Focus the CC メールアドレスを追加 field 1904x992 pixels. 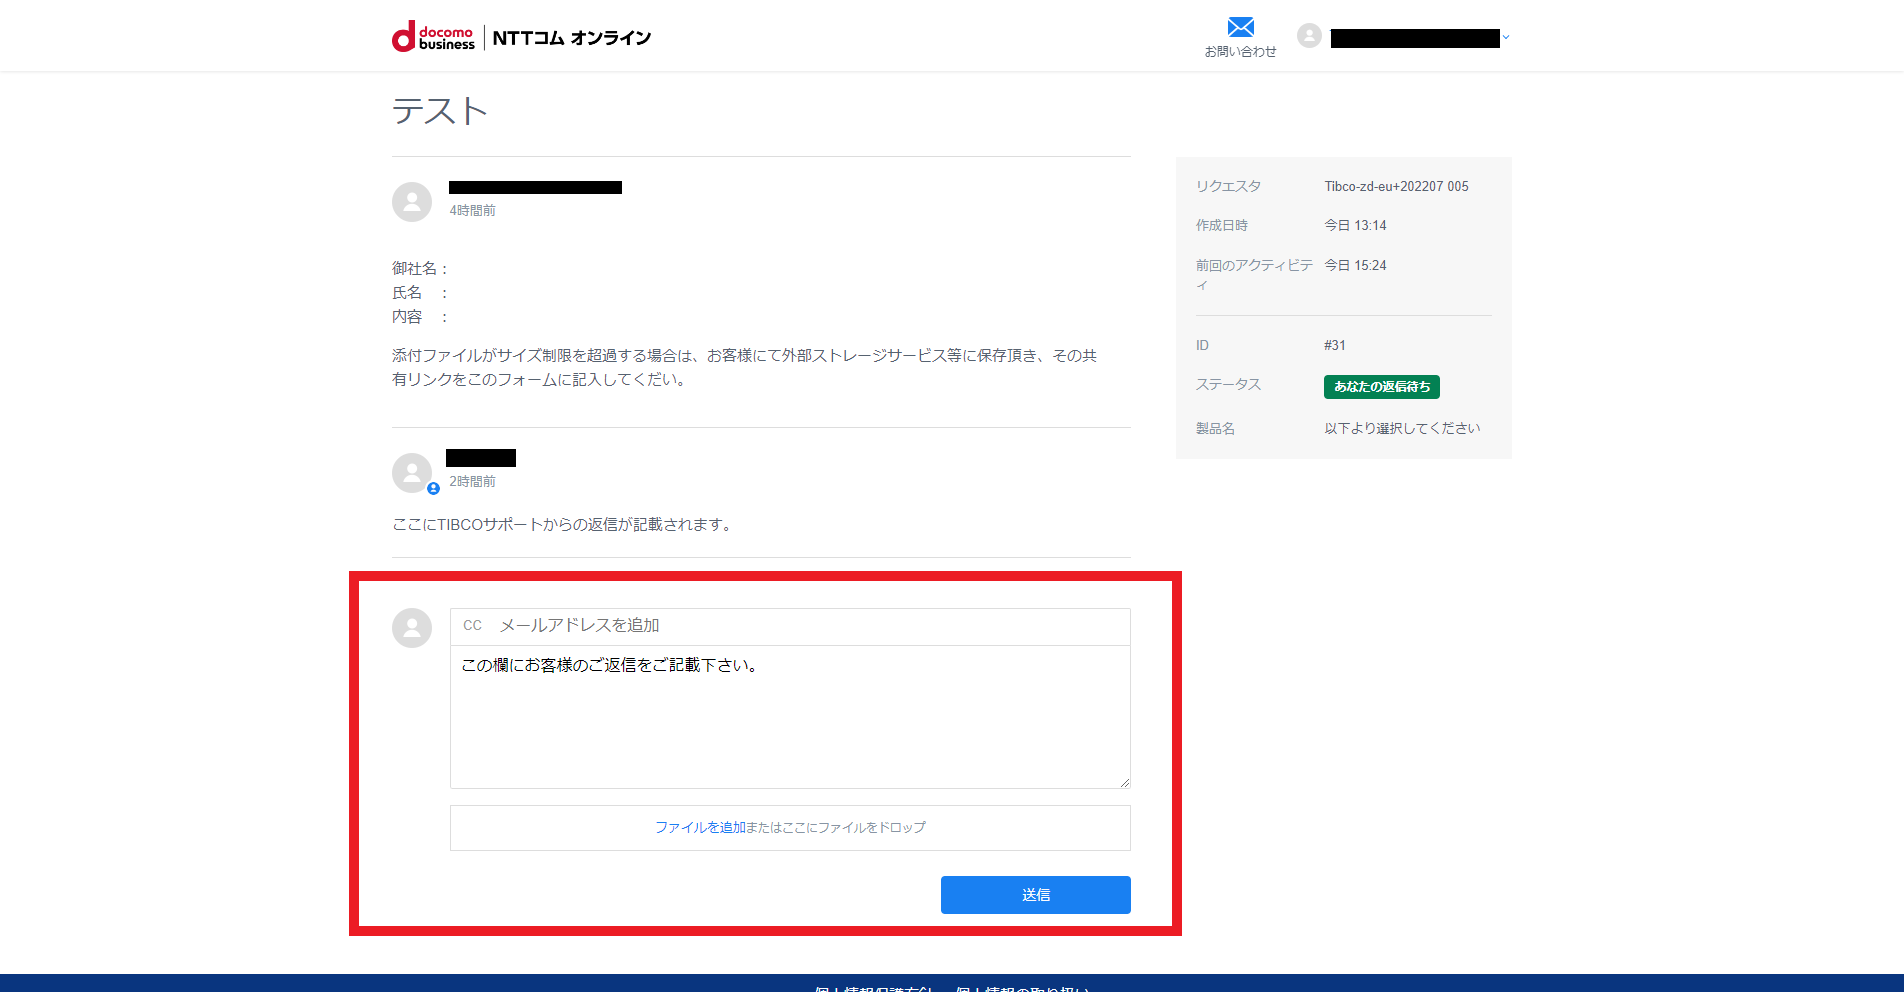[x=810, y=626]
